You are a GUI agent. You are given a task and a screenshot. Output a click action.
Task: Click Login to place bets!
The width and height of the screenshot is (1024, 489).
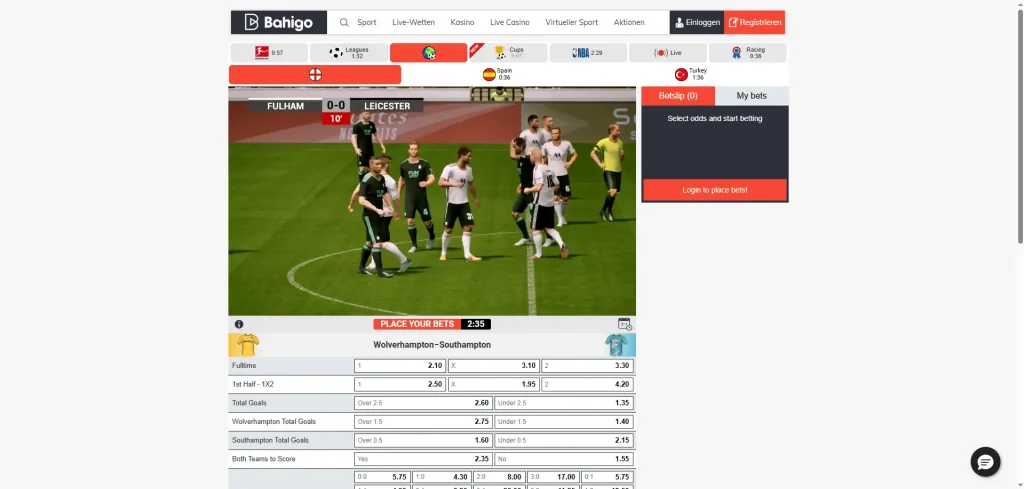tap(715, 190)
